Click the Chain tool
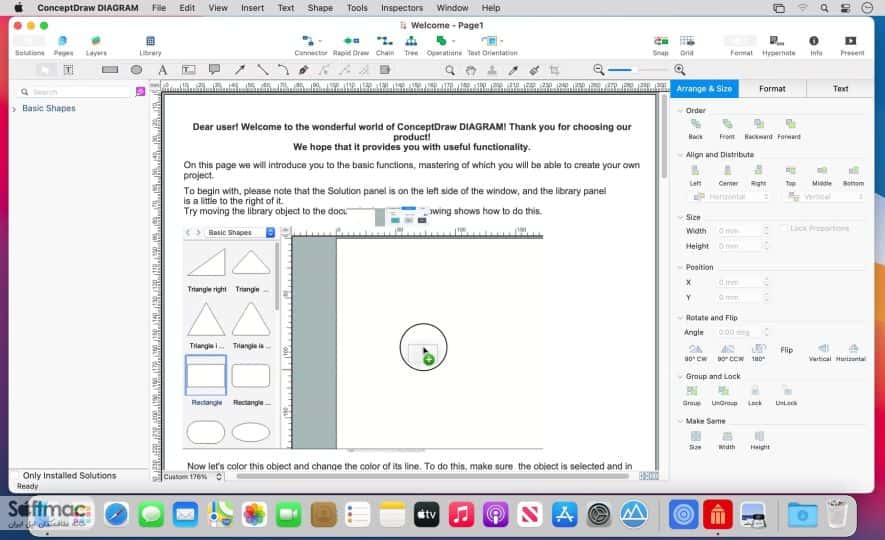Image resolution: width=885 pixels, height=540 pixels. click(385, 45)
